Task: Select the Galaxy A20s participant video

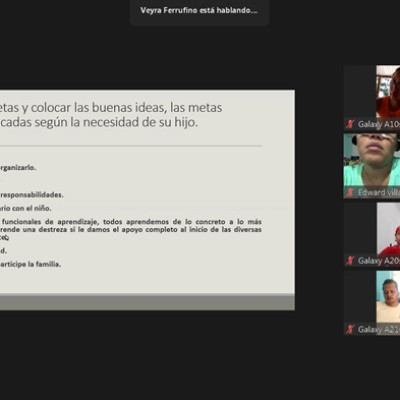Action: click(372, 235)
